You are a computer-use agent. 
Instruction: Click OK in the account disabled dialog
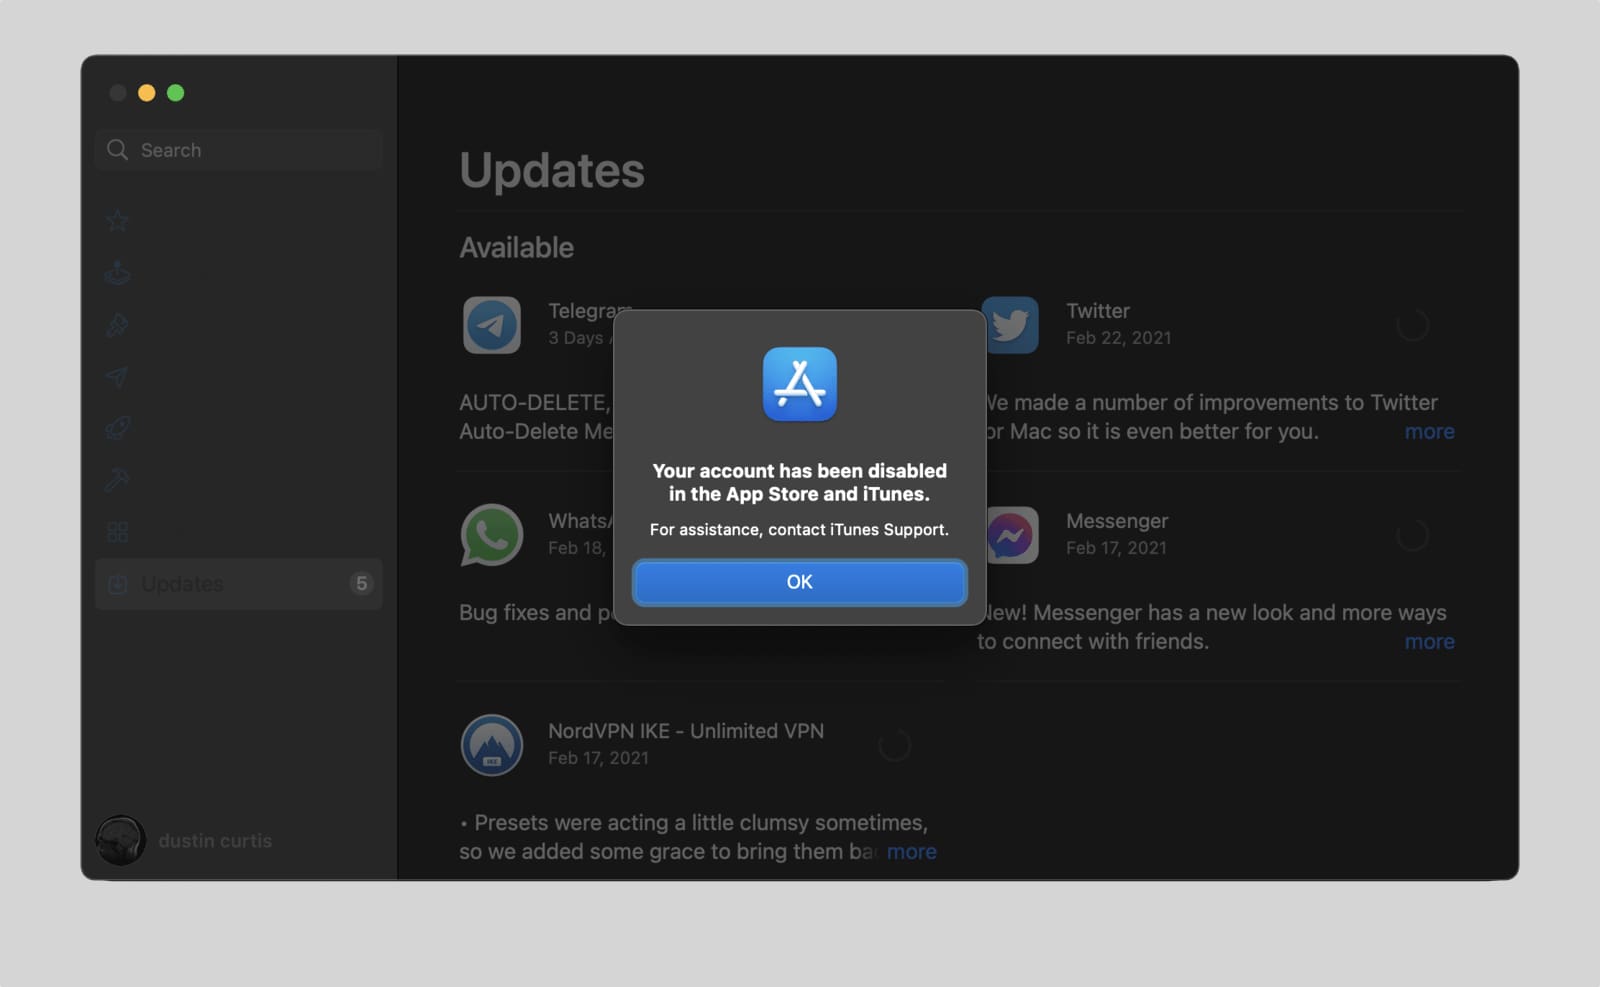(x=799, y=582)
